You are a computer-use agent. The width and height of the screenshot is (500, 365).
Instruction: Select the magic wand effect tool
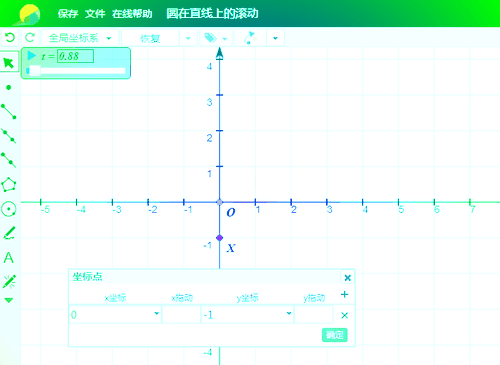[x=9, y=281]
